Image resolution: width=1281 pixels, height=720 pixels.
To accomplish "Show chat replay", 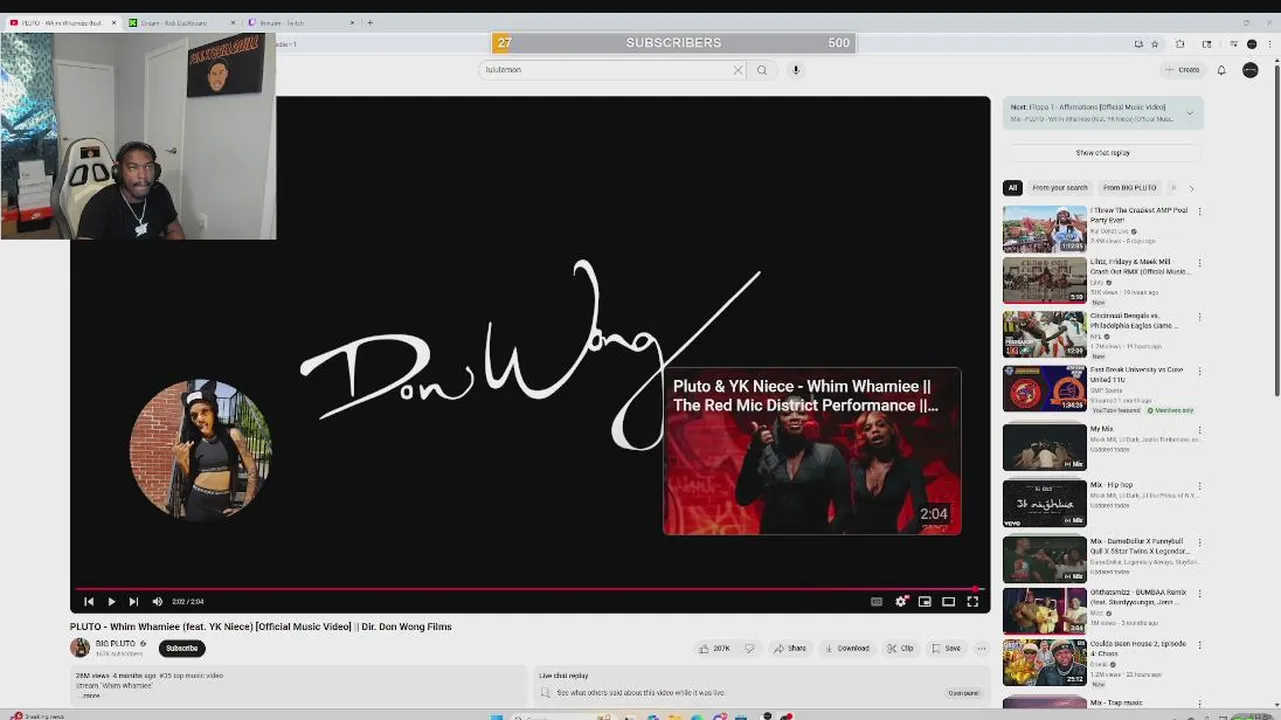I will click(x=1103, y=153).
